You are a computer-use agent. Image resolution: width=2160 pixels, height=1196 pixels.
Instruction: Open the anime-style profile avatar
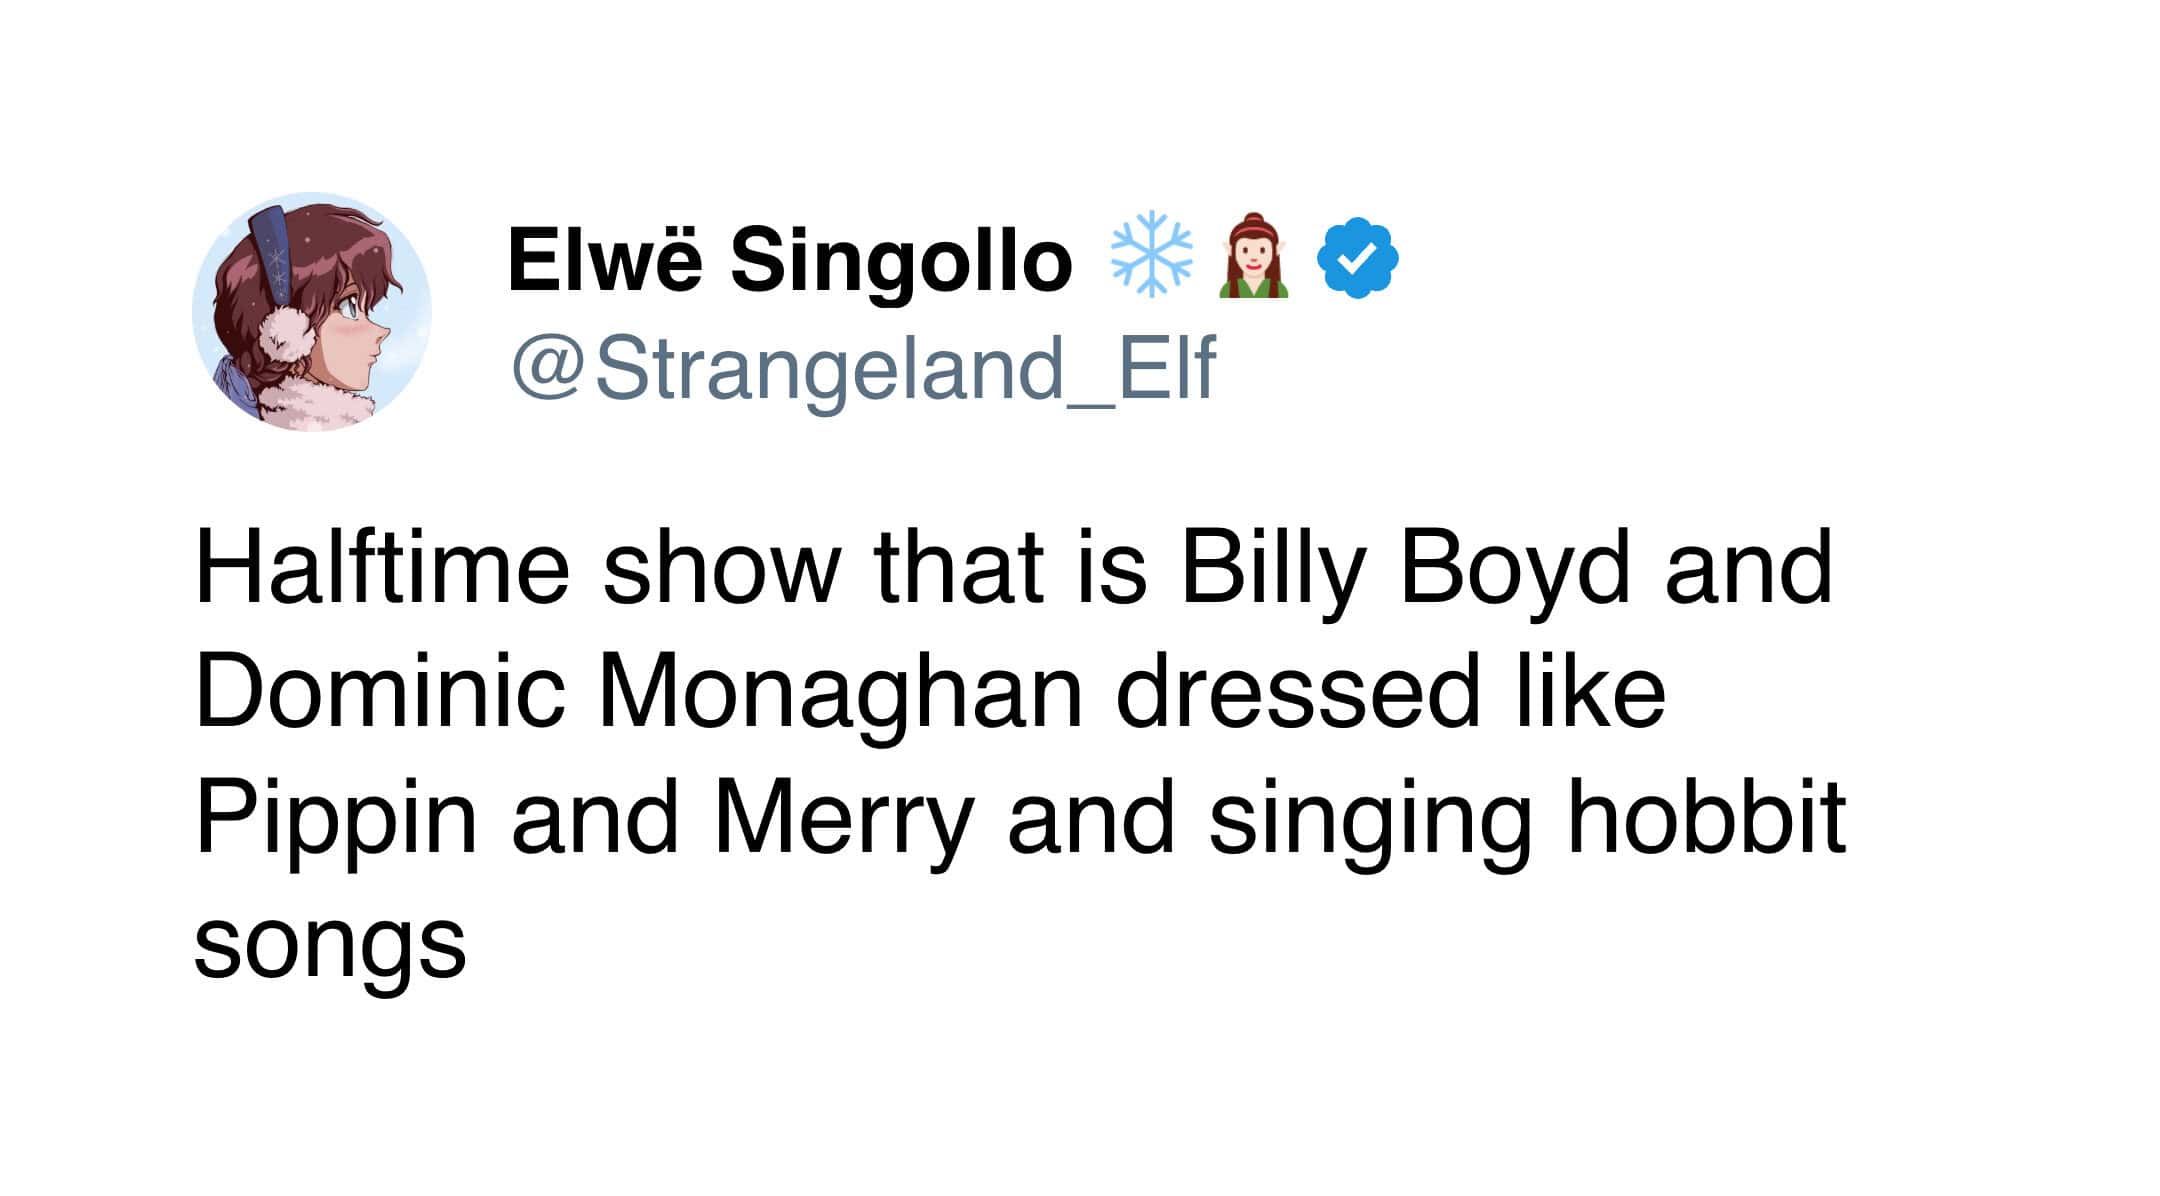tap(312, 312)
